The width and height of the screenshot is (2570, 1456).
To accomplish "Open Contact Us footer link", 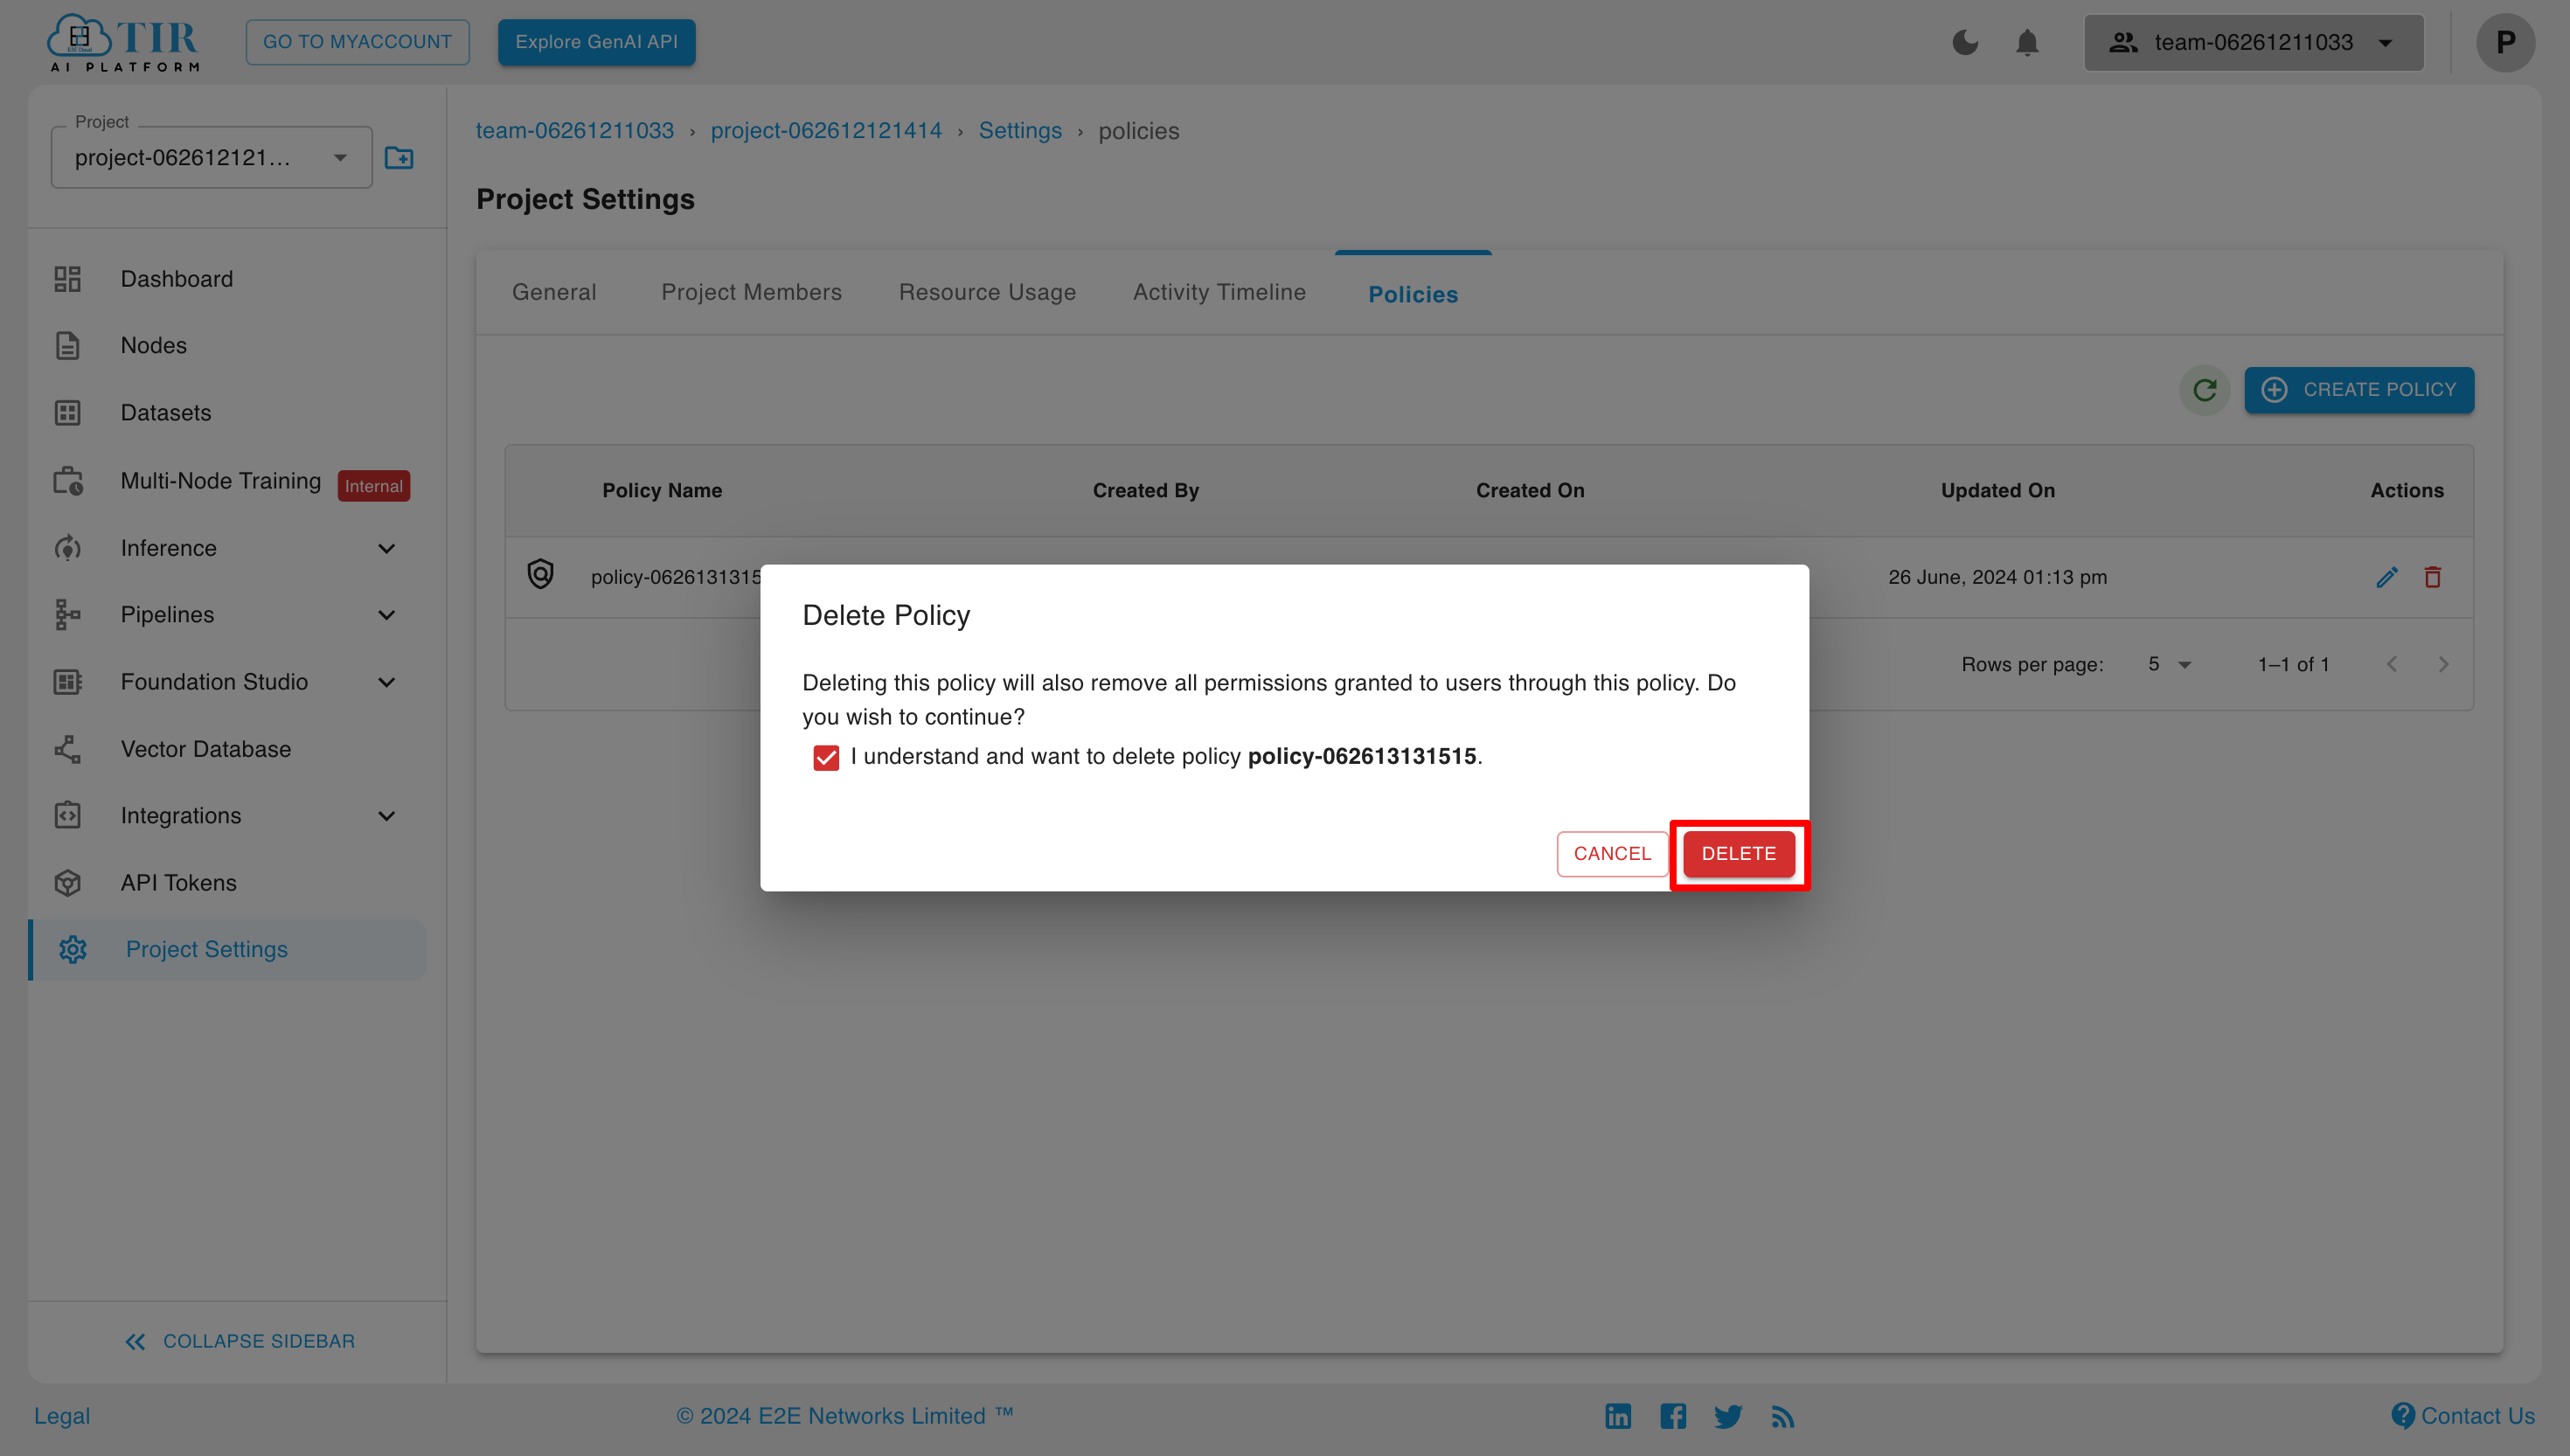I will point(2463,1416).
